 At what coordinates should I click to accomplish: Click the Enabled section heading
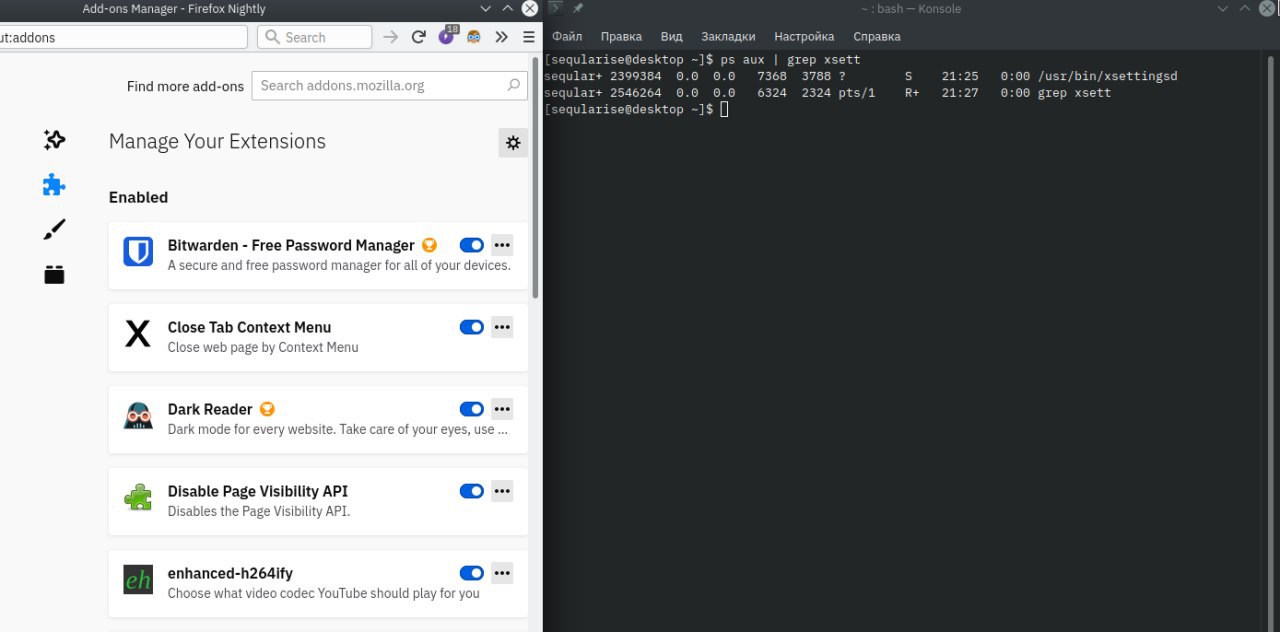tap(138, 197)
